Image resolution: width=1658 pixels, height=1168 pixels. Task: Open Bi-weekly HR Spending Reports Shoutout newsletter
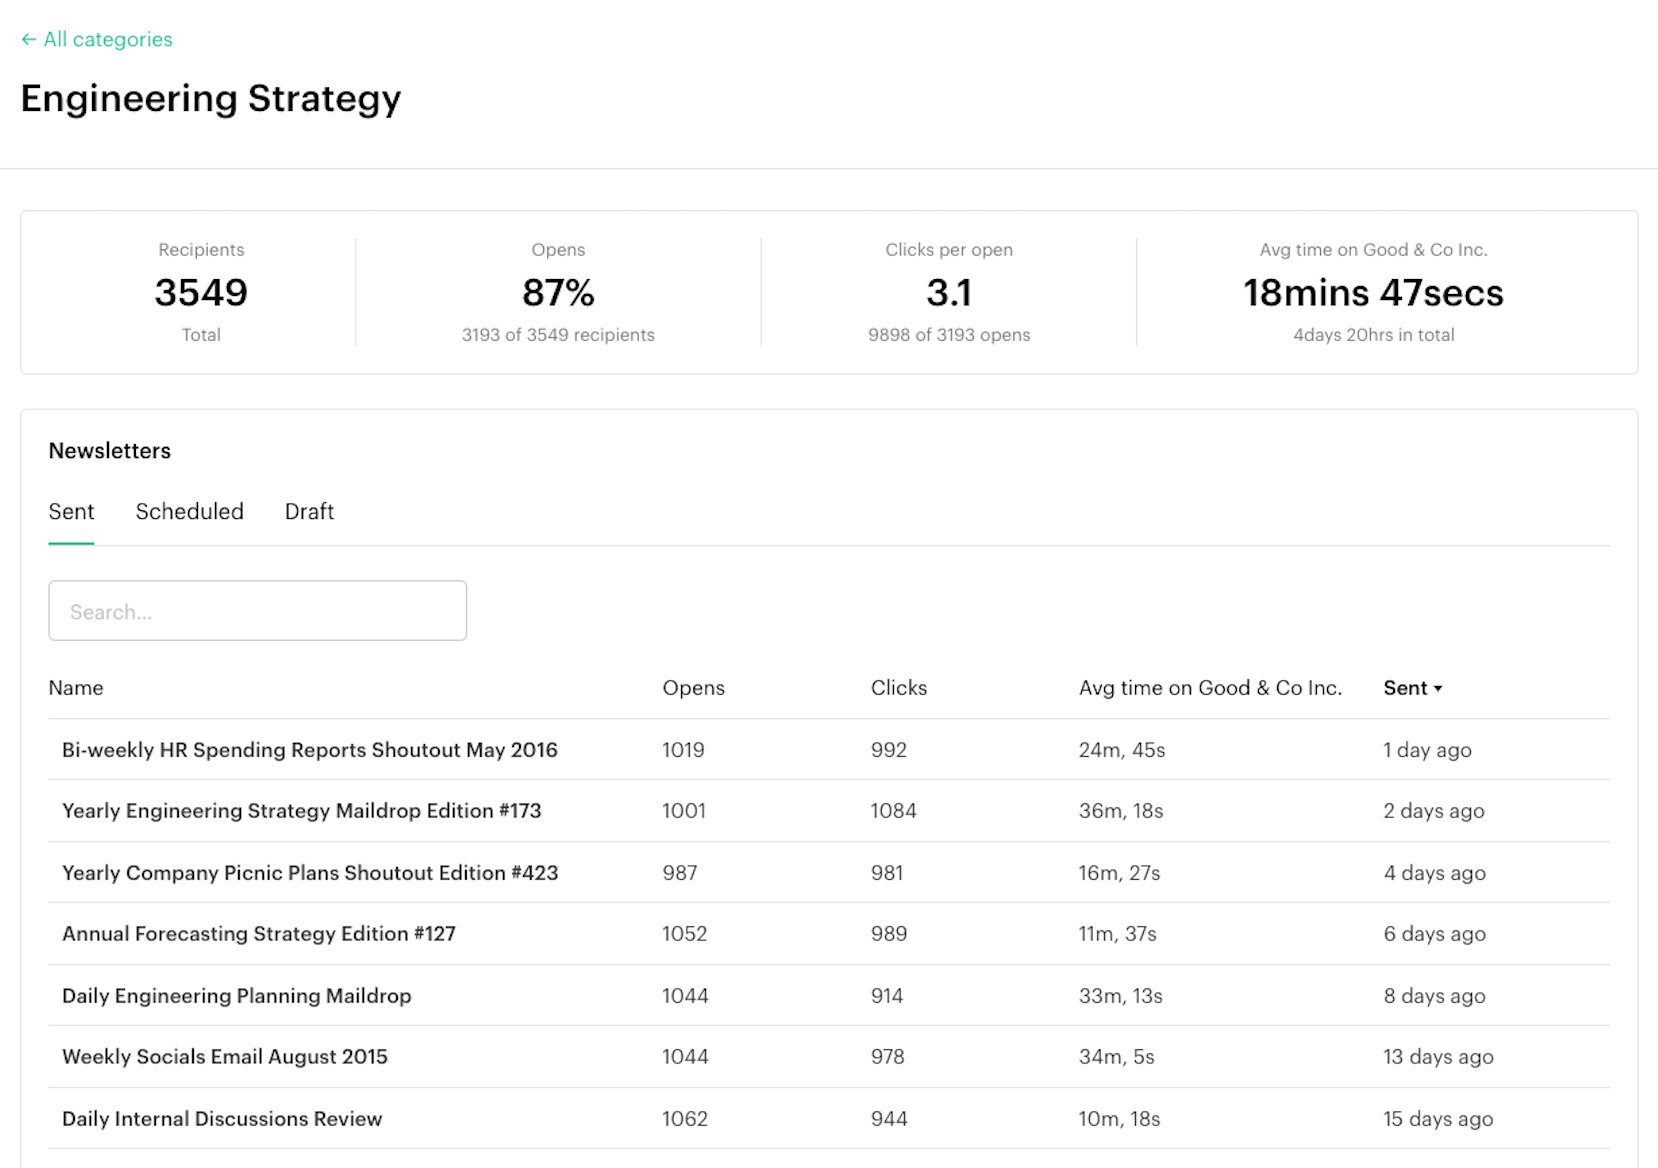point(309,750)
